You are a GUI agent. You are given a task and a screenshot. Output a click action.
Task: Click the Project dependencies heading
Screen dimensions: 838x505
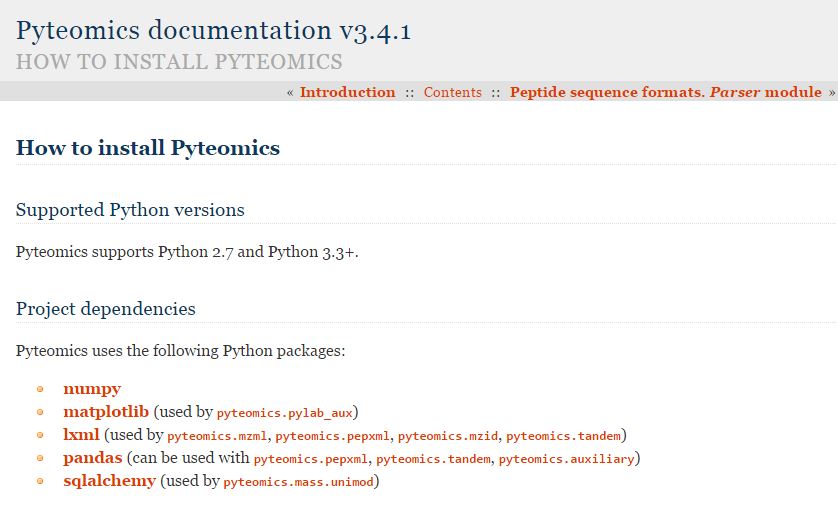coord(105,309)
